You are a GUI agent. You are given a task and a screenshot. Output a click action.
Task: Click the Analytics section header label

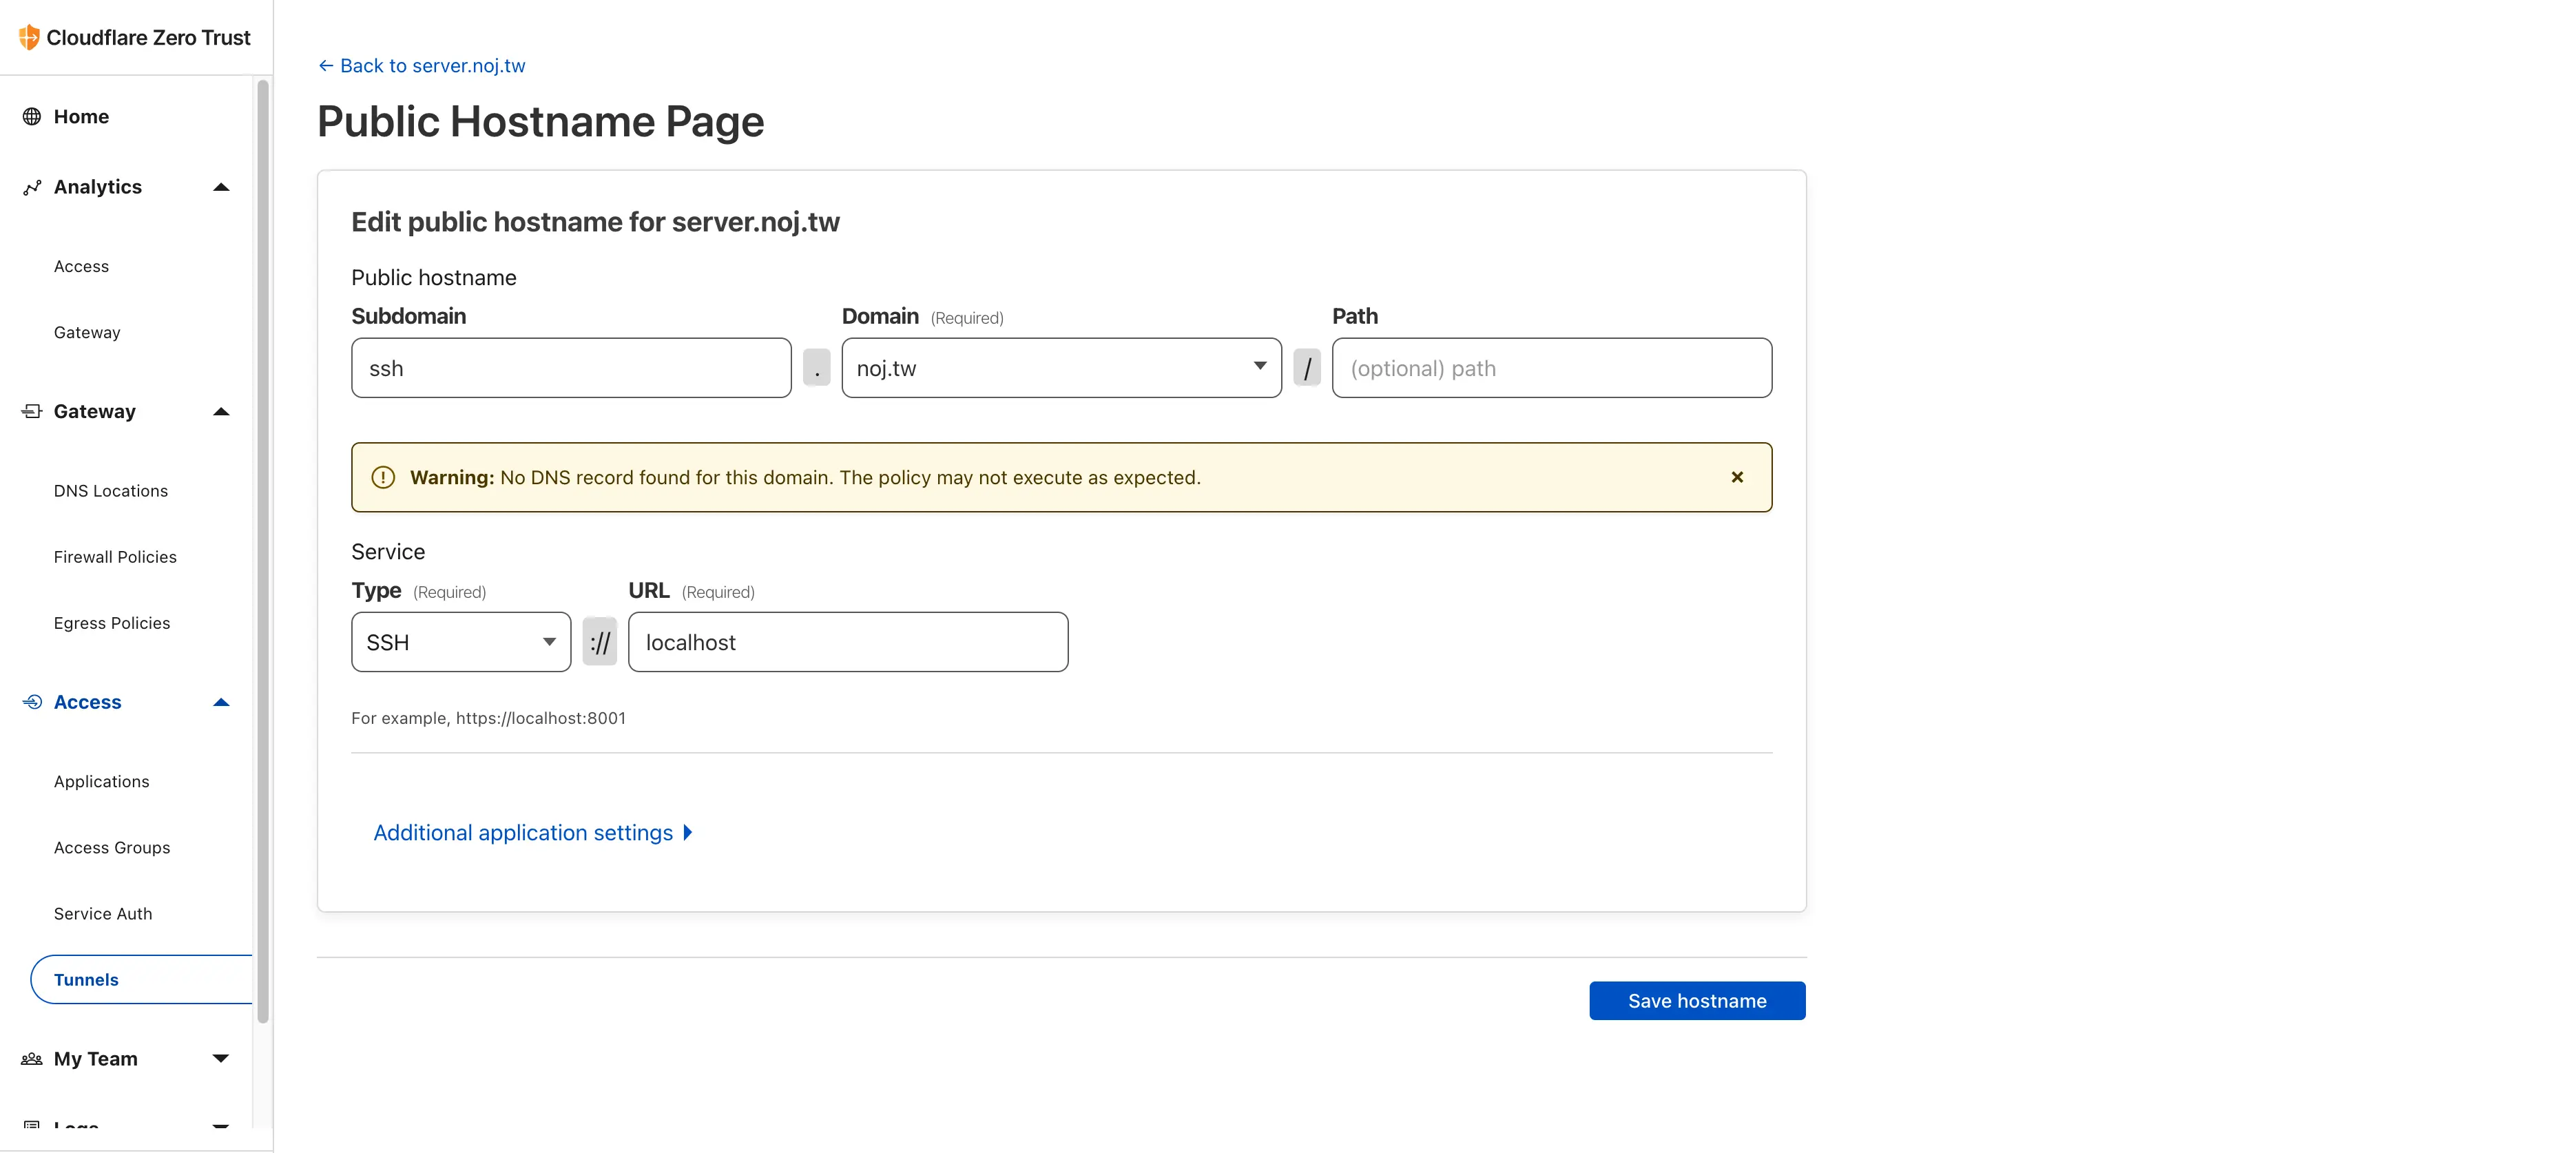(x=98, y=187)
